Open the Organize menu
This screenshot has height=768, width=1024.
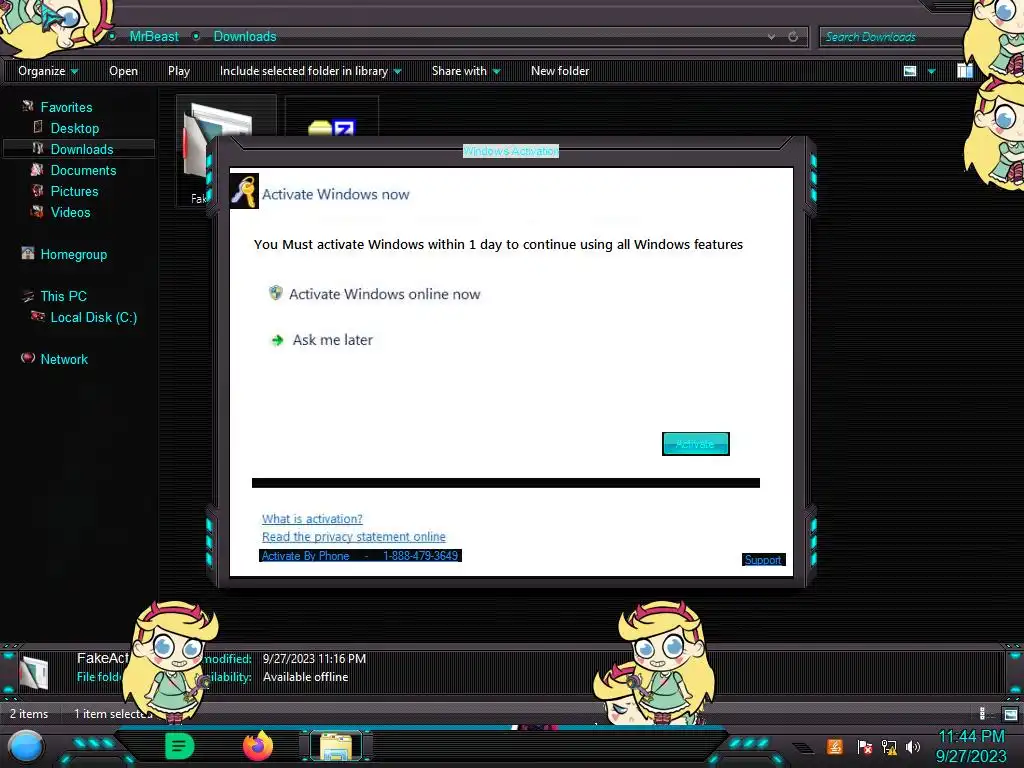coord(48,71)
